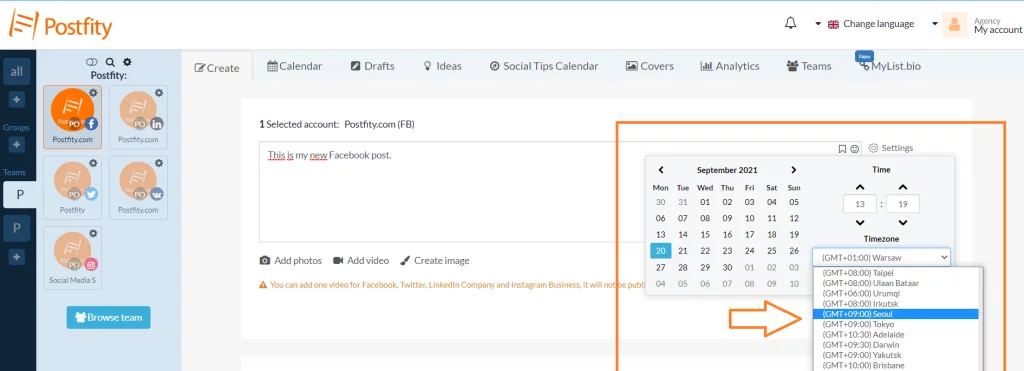Open gear settings on LinkedIn account card

[159, 93]
